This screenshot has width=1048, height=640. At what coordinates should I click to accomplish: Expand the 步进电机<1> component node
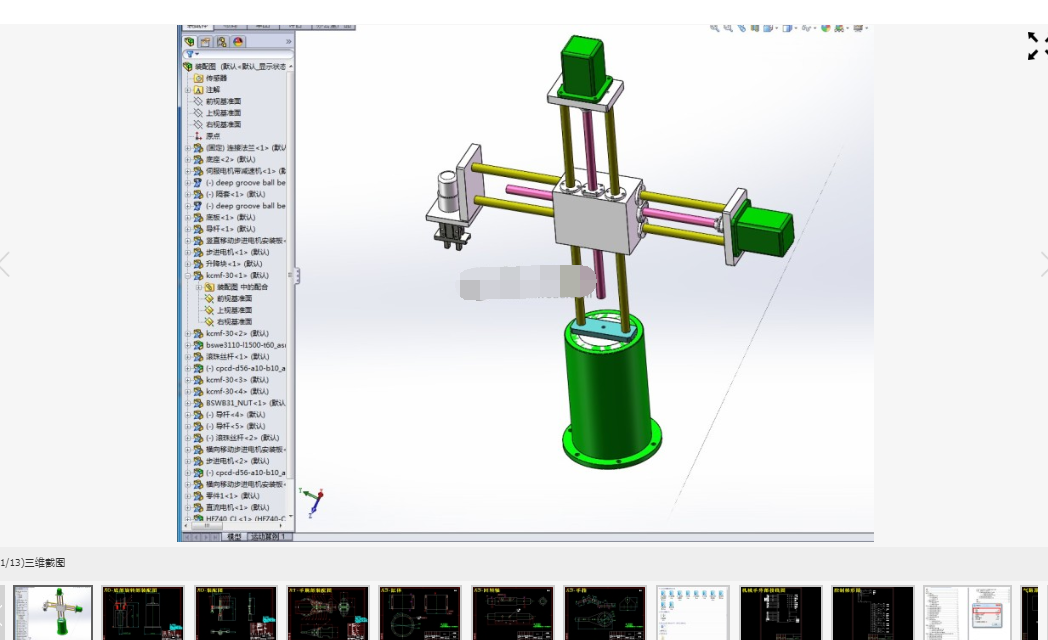(x=187, y=252)
